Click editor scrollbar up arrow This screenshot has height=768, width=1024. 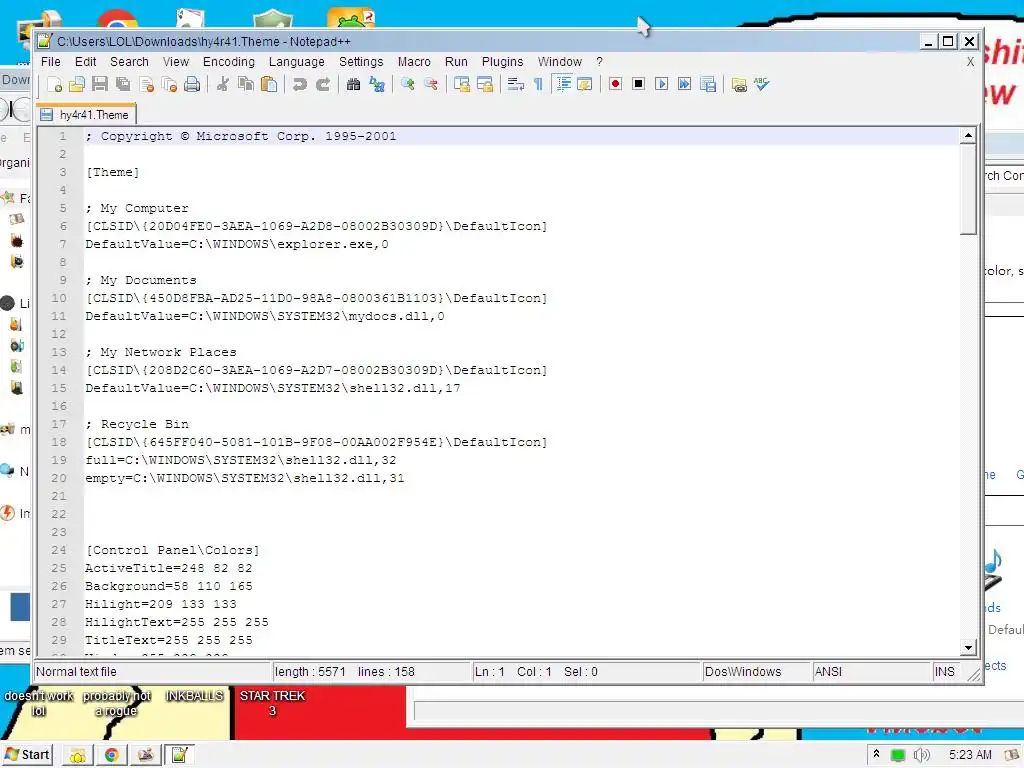click(x=968, y=135)
